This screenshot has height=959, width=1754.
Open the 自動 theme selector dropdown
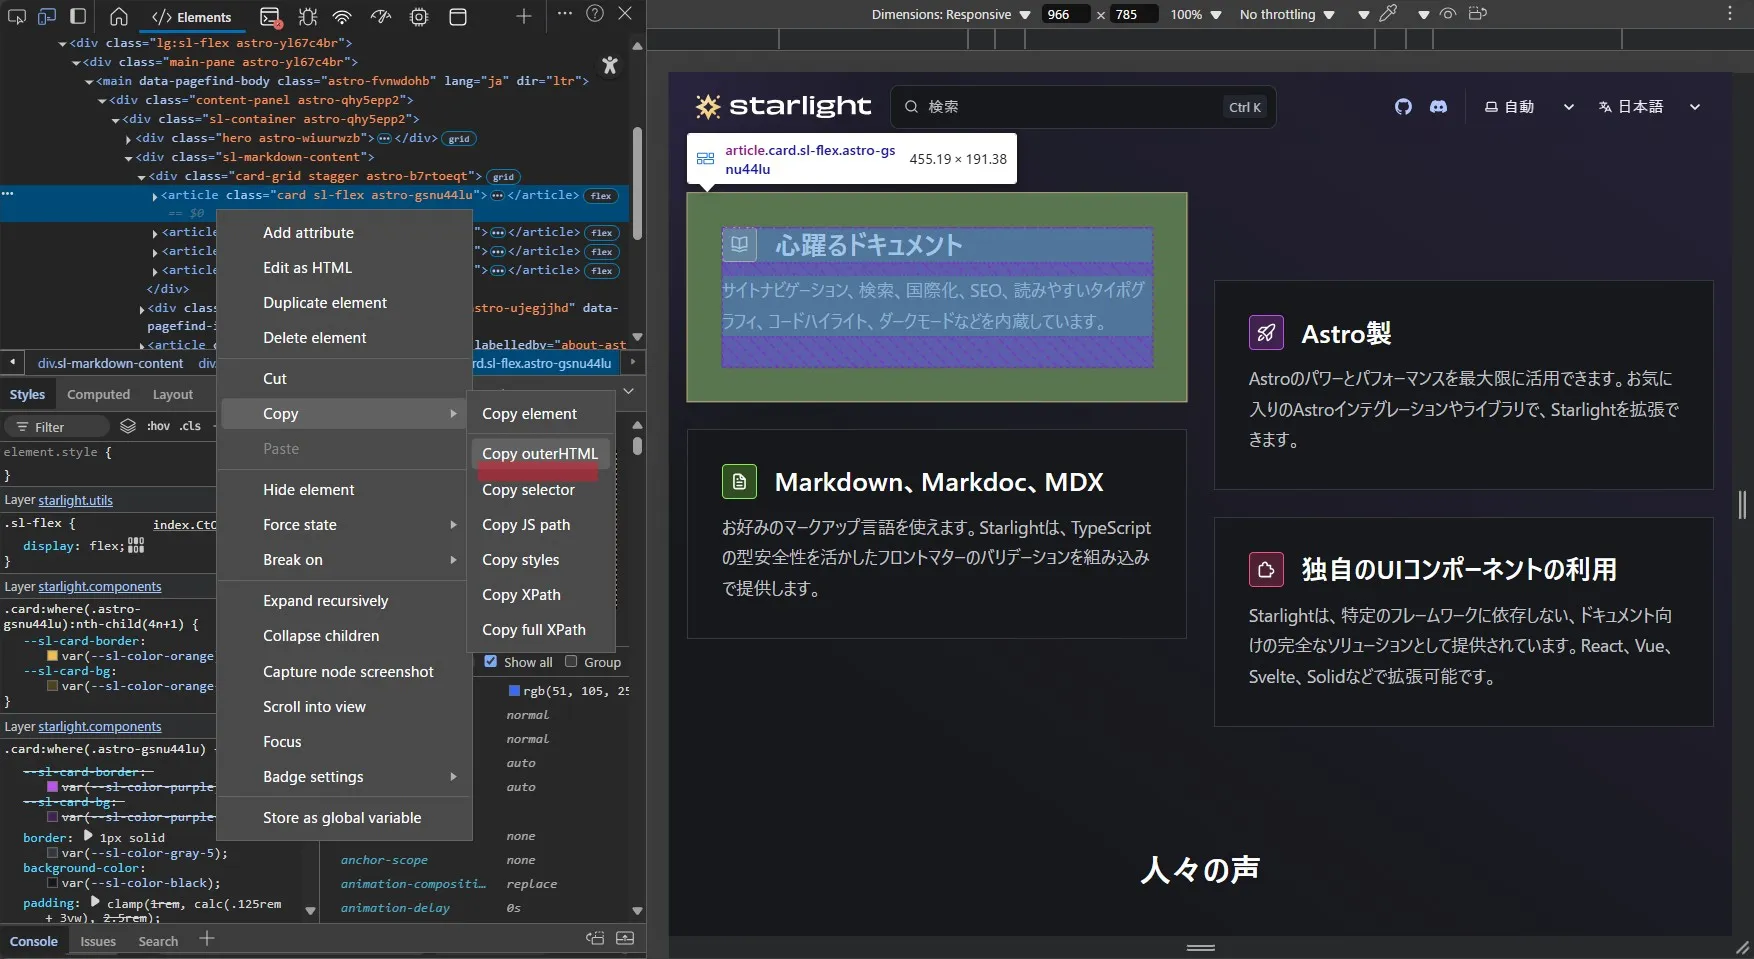(x=1529, y=107)
